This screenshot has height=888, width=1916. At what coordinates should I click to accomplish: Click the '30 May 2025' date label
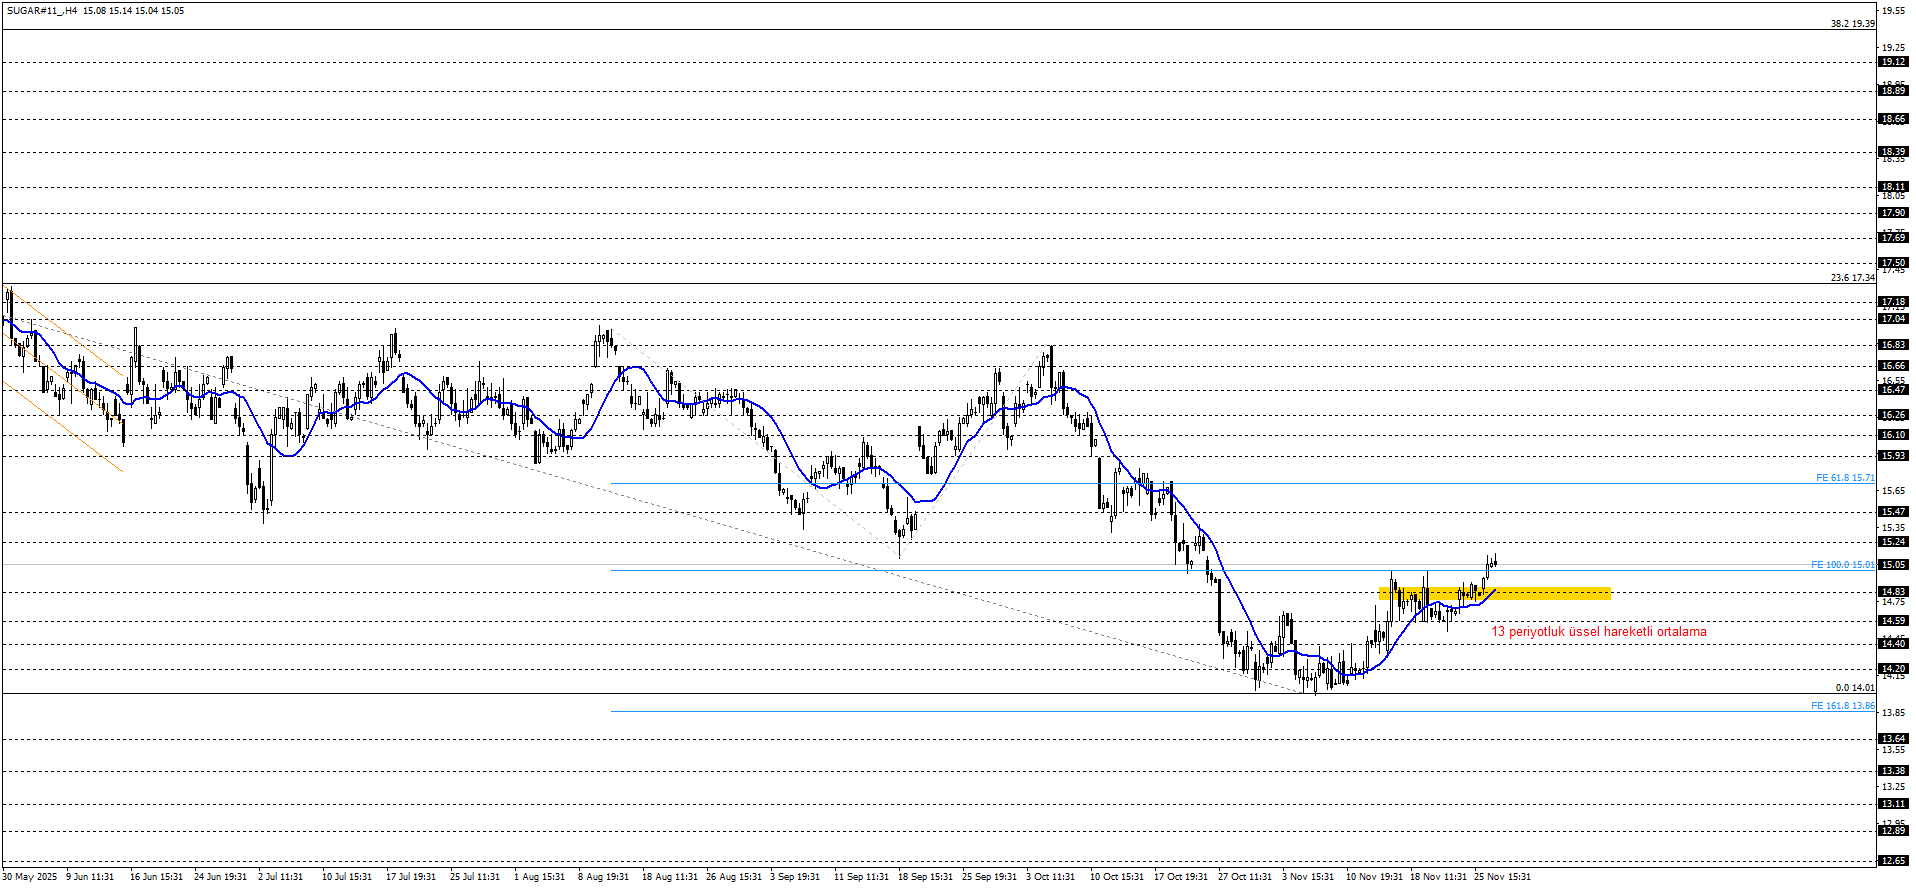point(30,877)
